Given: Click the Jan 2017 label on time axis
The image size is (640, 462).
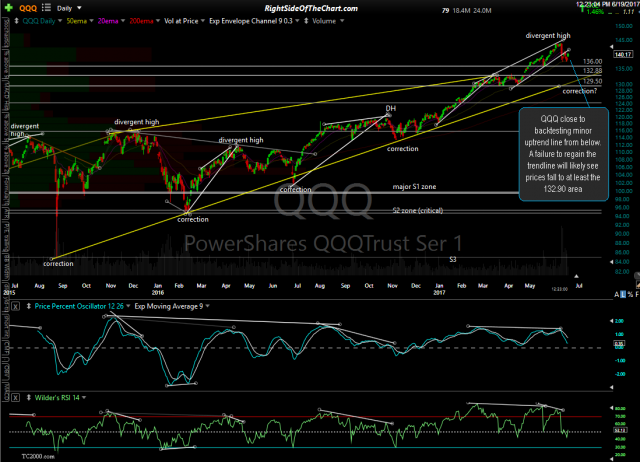Looking at the screenshot, I should click(439, 289).
